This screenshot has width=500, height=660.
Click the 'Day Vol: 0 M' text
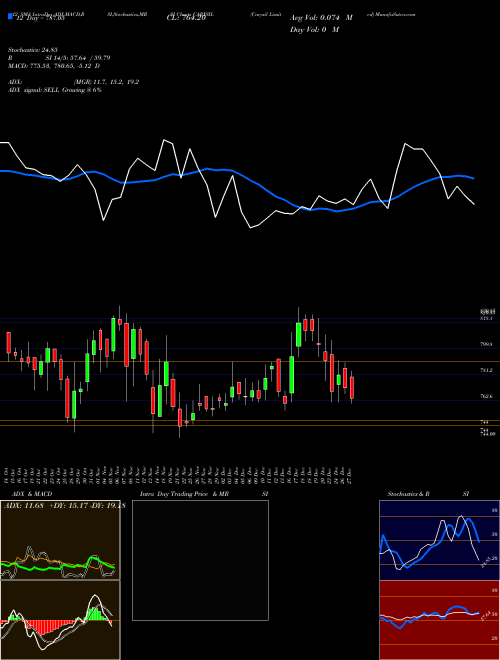click(314, 30)
